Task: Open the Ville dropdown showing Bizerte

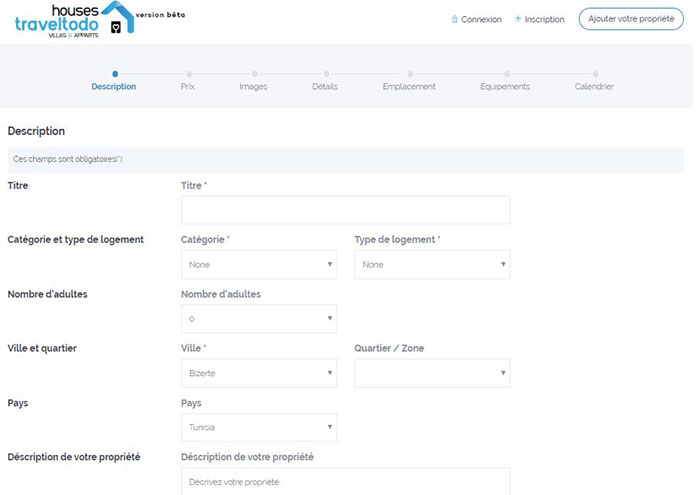Action: pyautogui.click(x=258, y=373)
